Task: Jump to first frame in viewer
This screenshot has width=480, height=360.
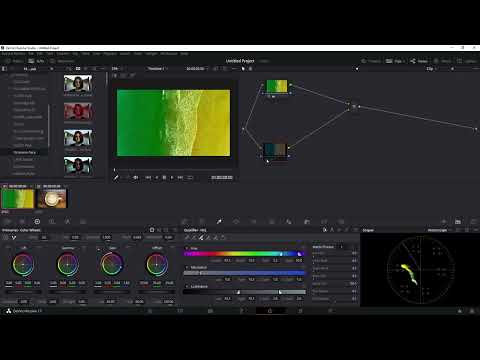Action: pyautogui.click(x=148, y=178)
